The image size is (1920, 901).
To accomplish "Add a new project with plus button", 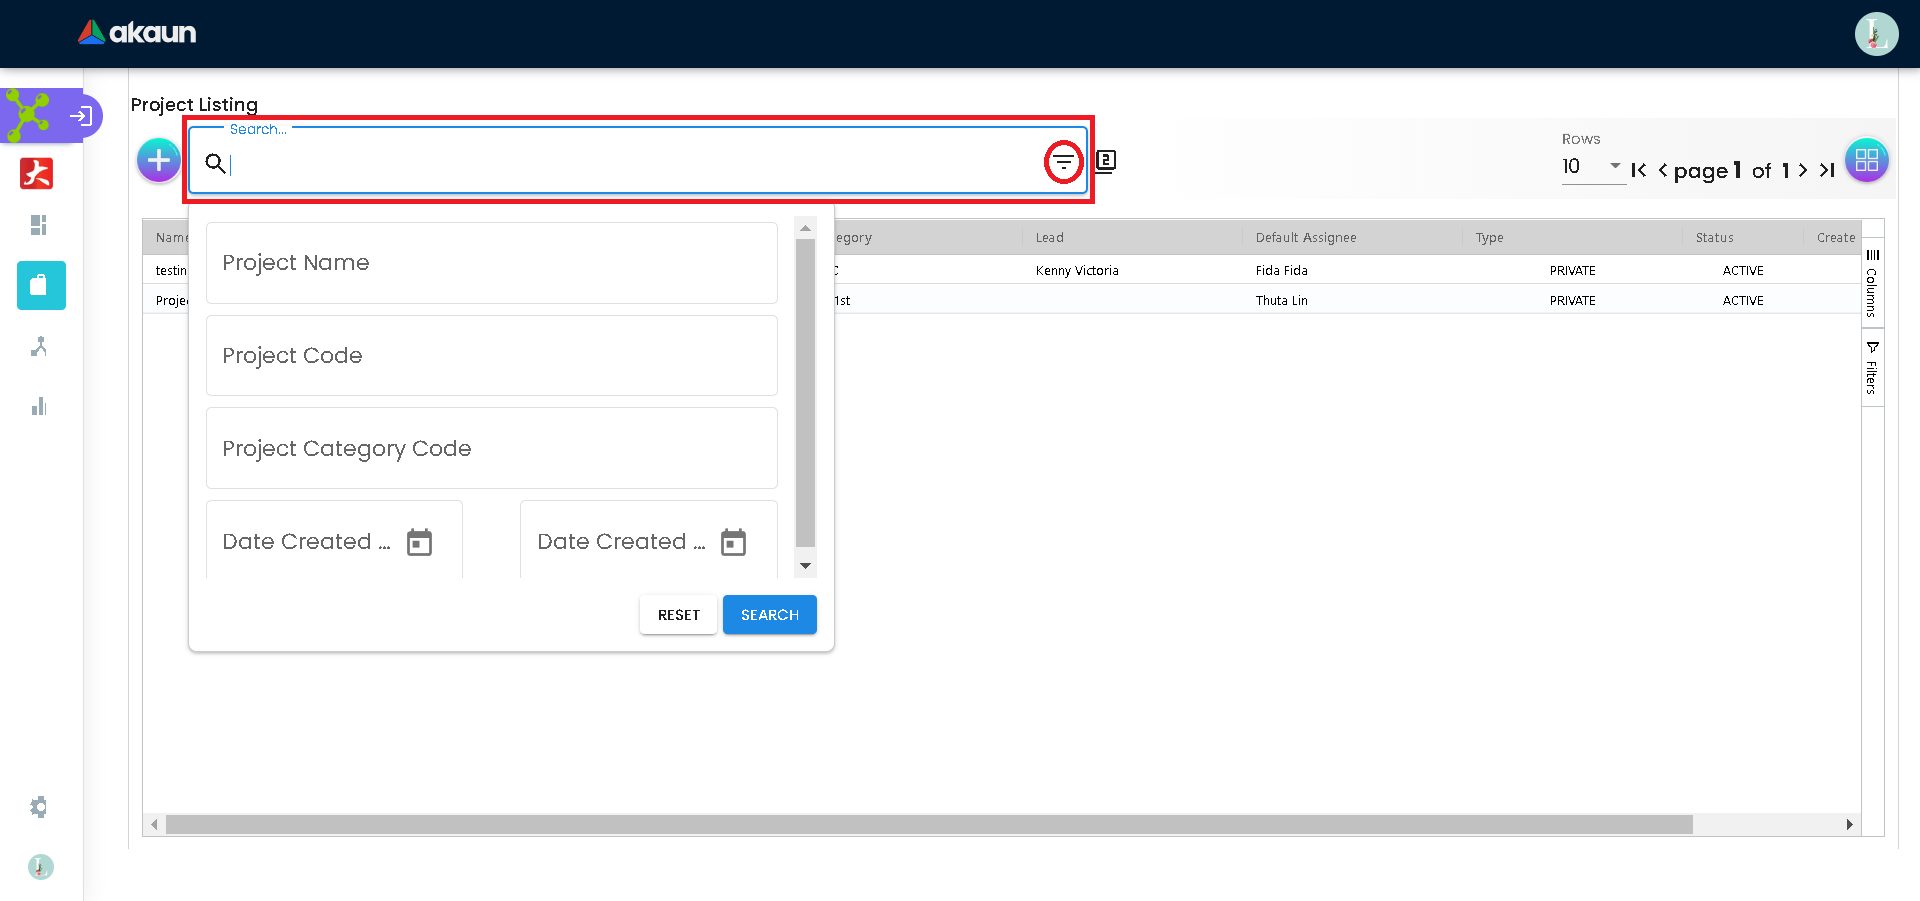I will tap(158, 160).
